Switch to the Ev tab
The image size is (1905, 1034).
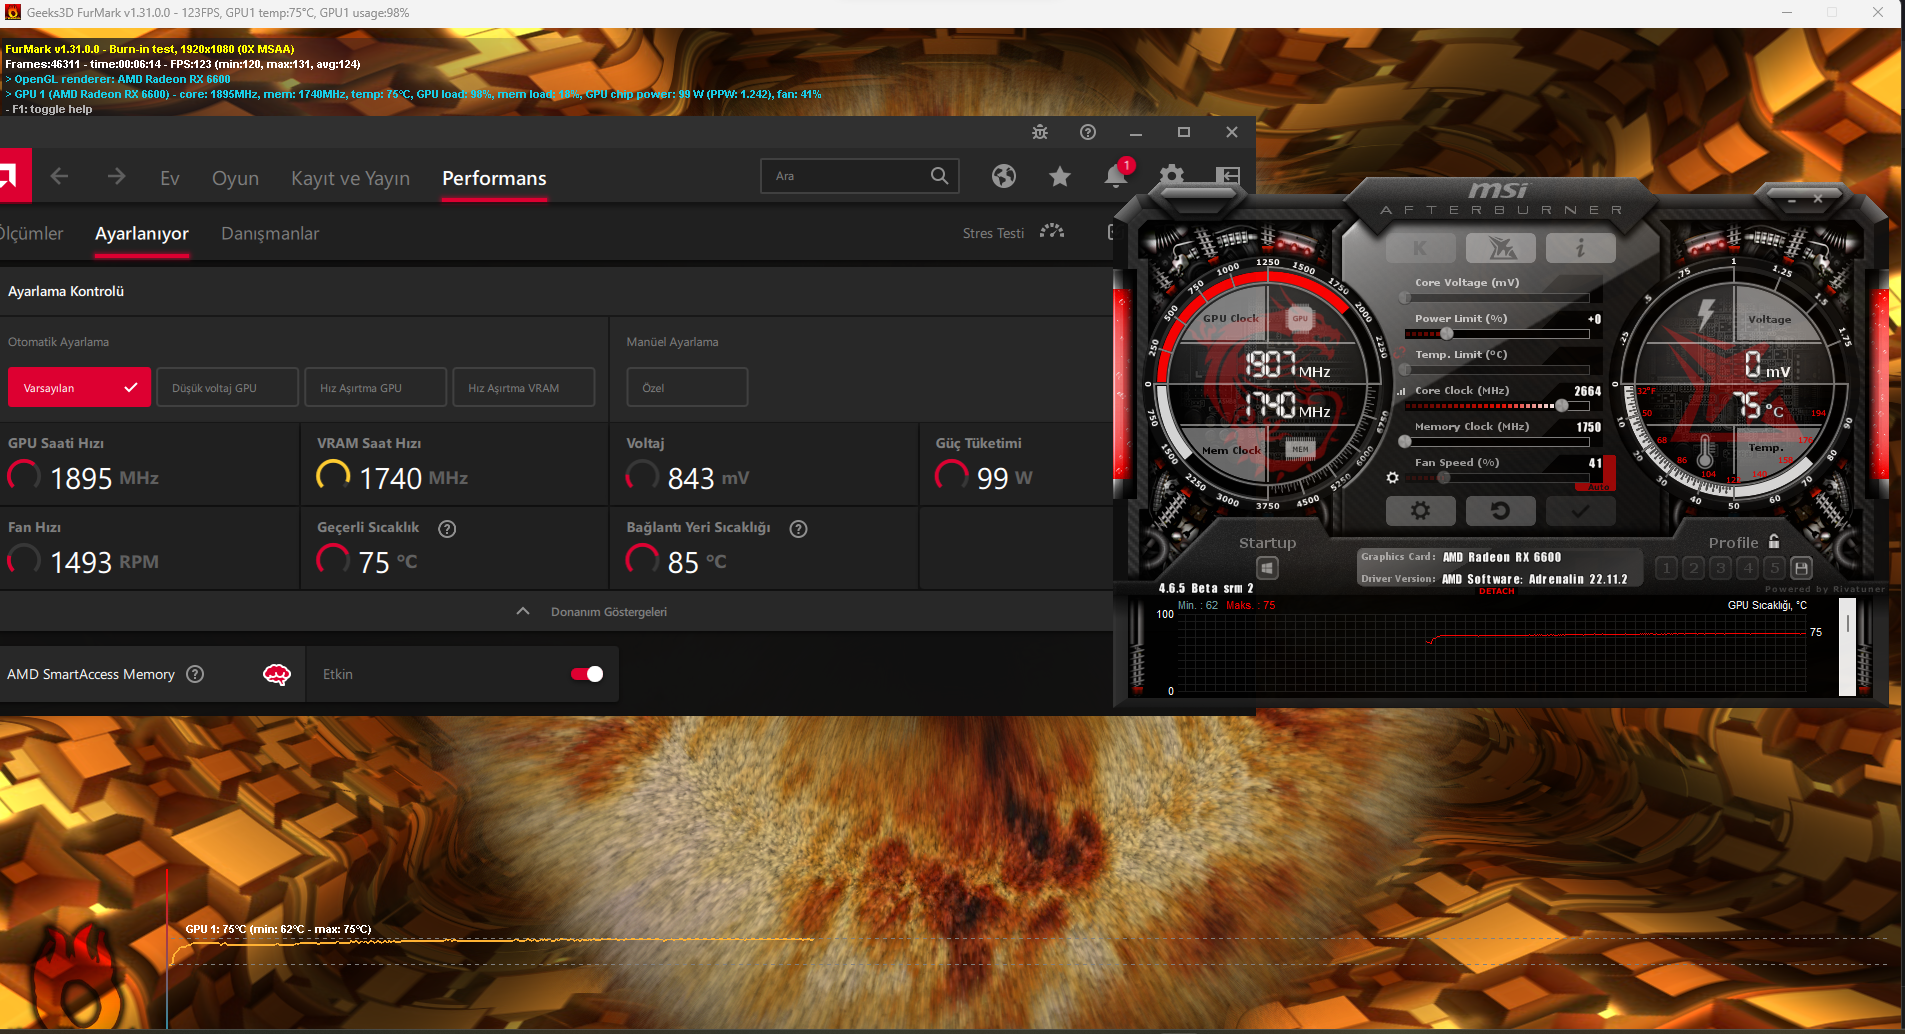click(x=170, y=178)
